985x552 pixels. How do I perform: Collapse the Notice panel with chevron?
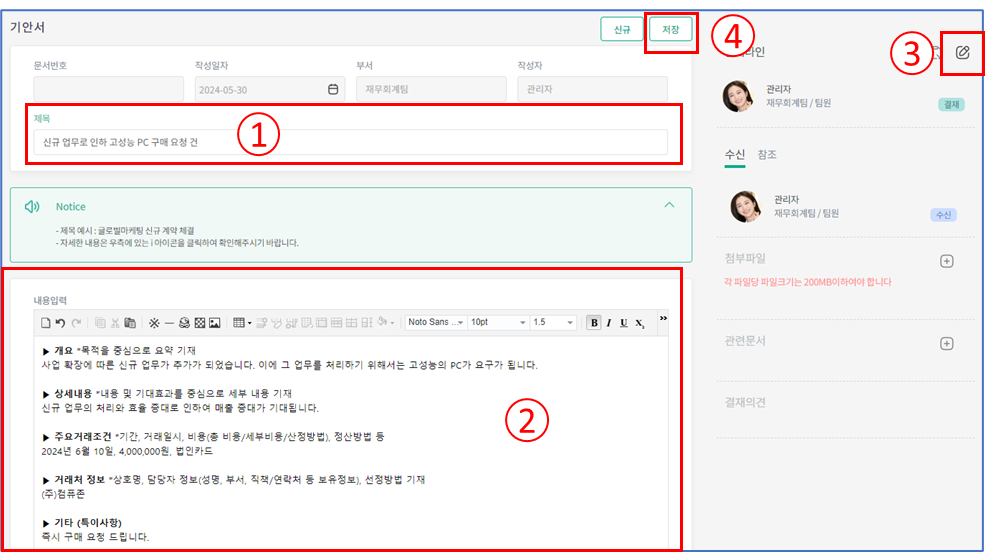(669, 205)
